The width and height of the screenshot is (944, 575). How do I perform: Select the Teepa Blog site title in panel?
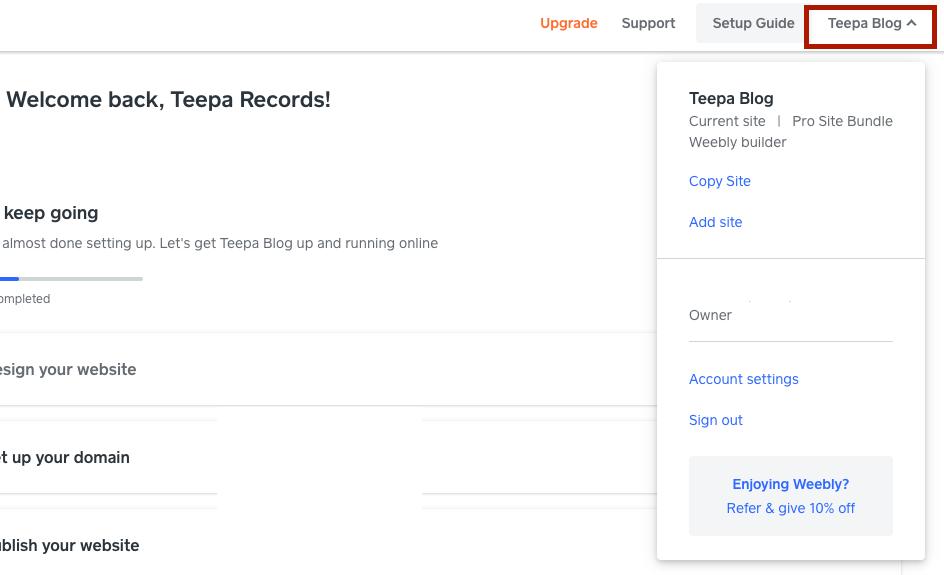[x=731, y=98]
